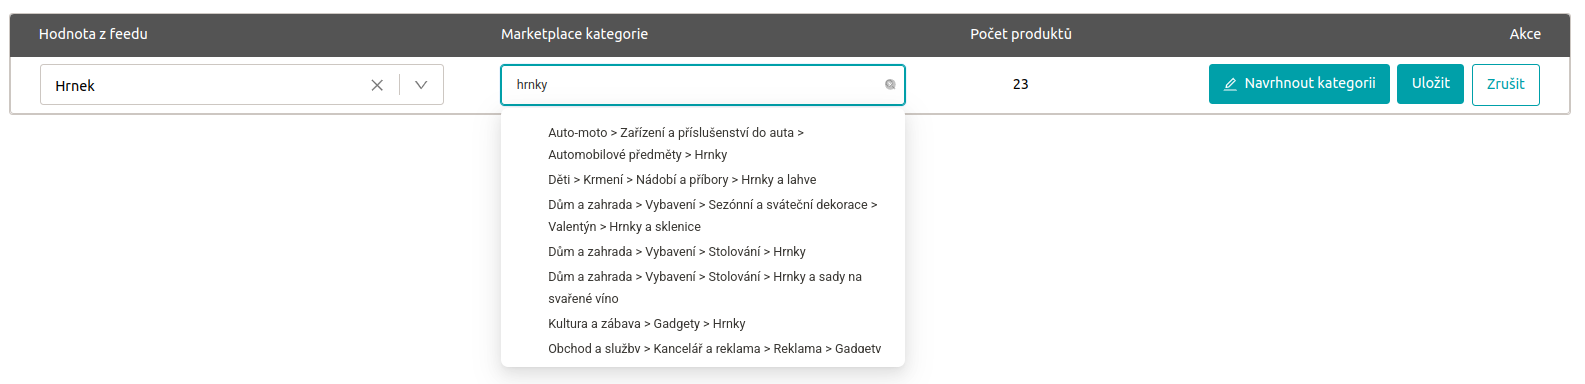The image size is (1585, 384).
Task: Pick Dům a zahrada > Stolování > Hrnky
Action: 703,252
